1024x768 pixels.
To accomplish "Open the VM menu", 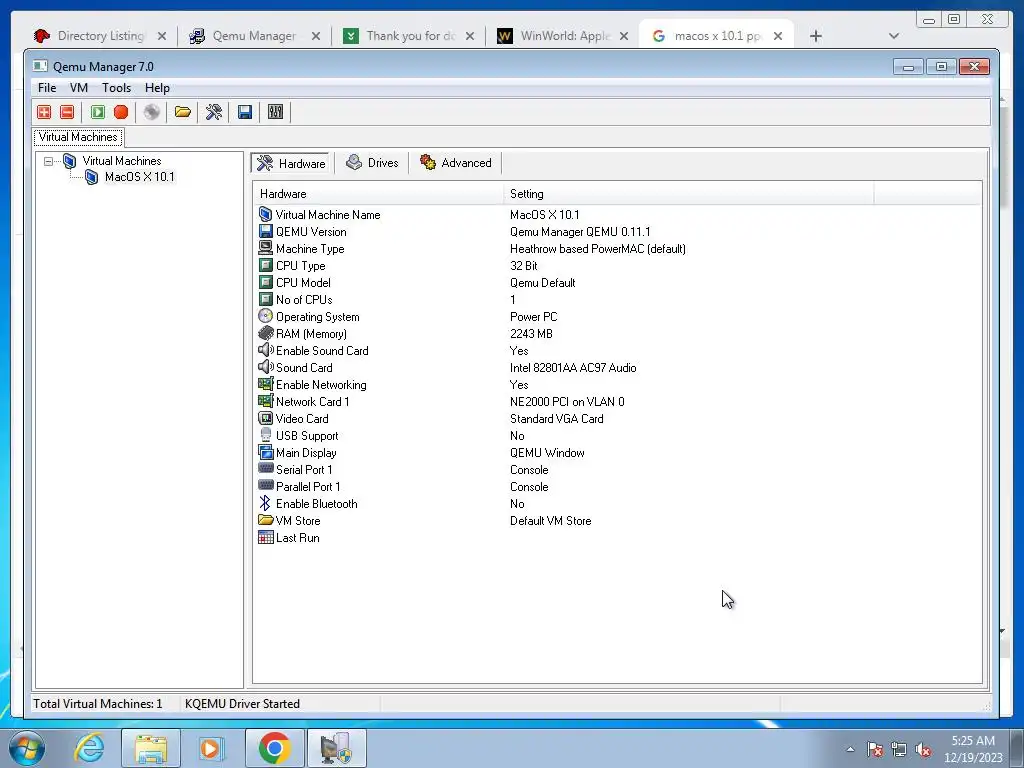I will (x=78, y=88).
